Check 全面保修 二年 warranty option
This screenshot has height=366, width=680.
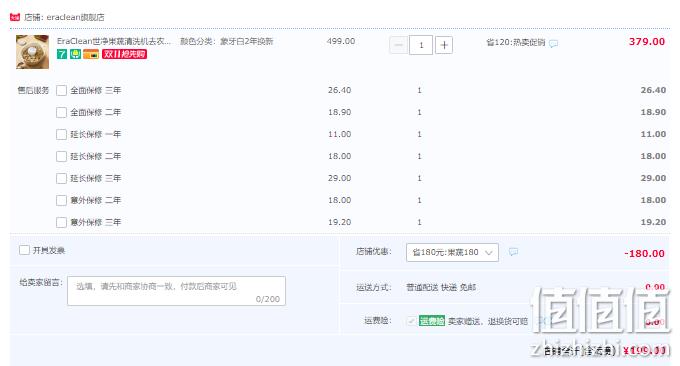(62, 113)
